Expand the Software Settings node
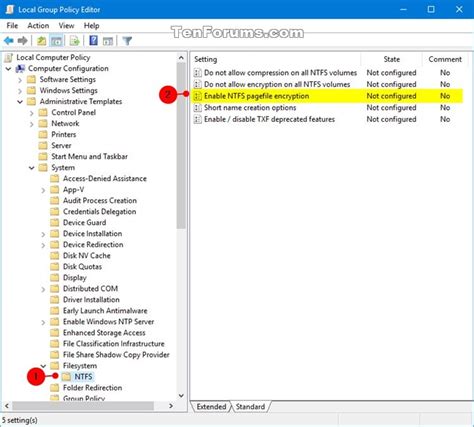This screenshot has height=427, width=474. pyautogui.click(x=20, y=80)
